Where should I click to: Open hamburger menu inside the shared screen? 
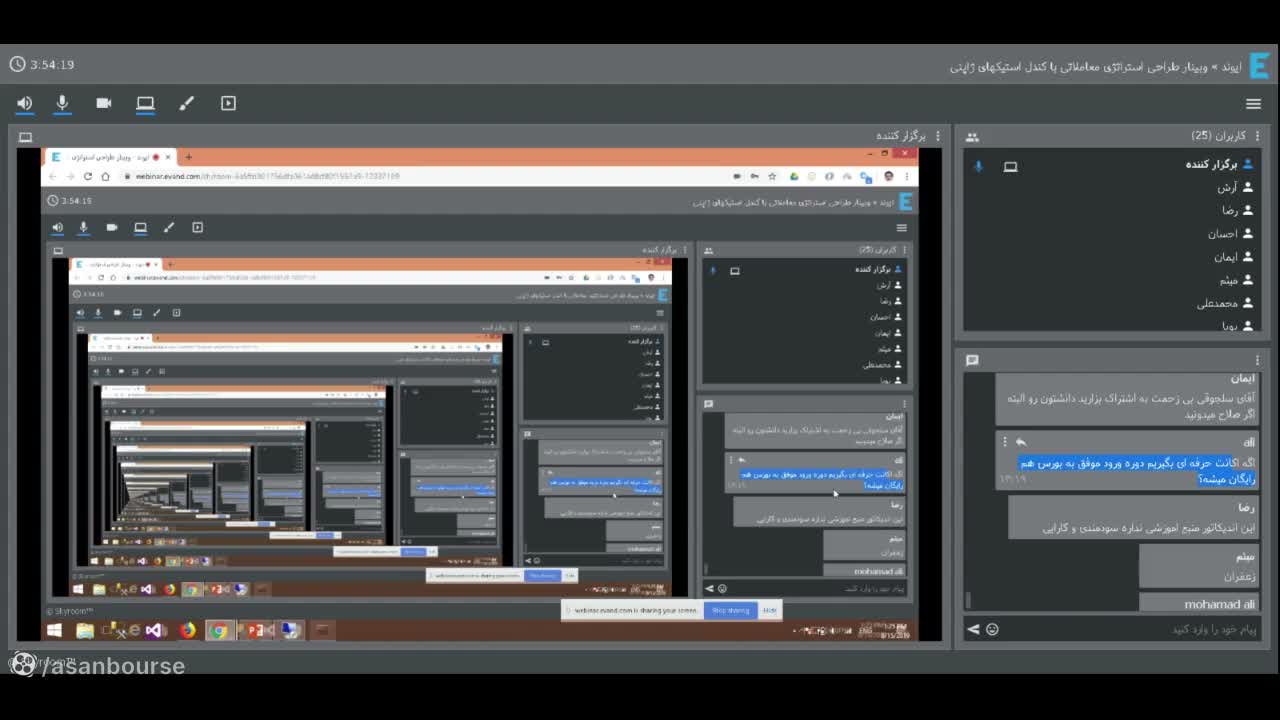click(902, 228)
